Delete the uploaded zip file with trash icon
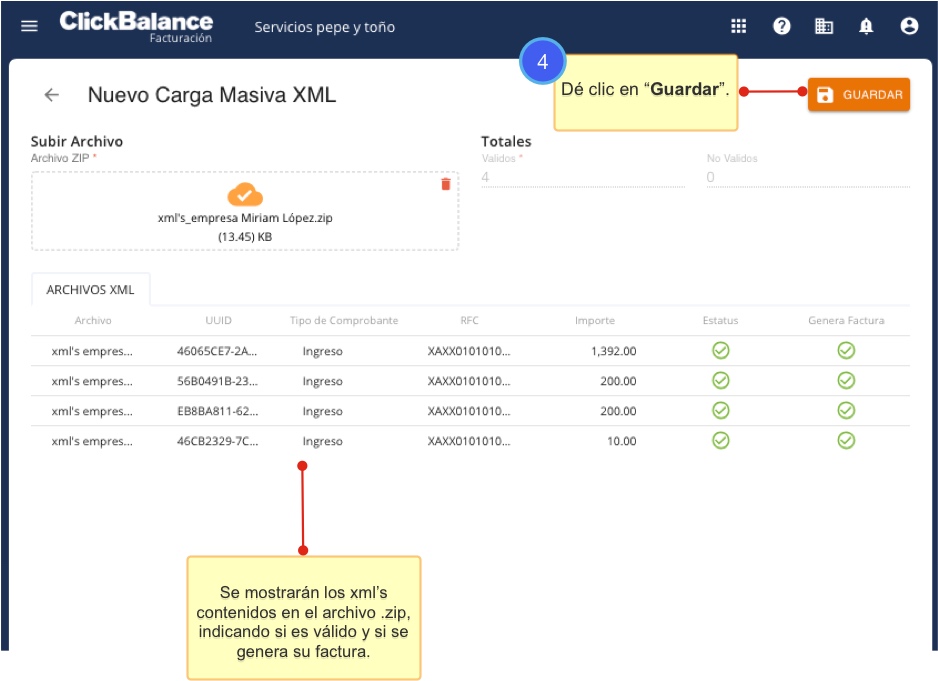This screenshot has width=938, height=681. coord(446,184)
